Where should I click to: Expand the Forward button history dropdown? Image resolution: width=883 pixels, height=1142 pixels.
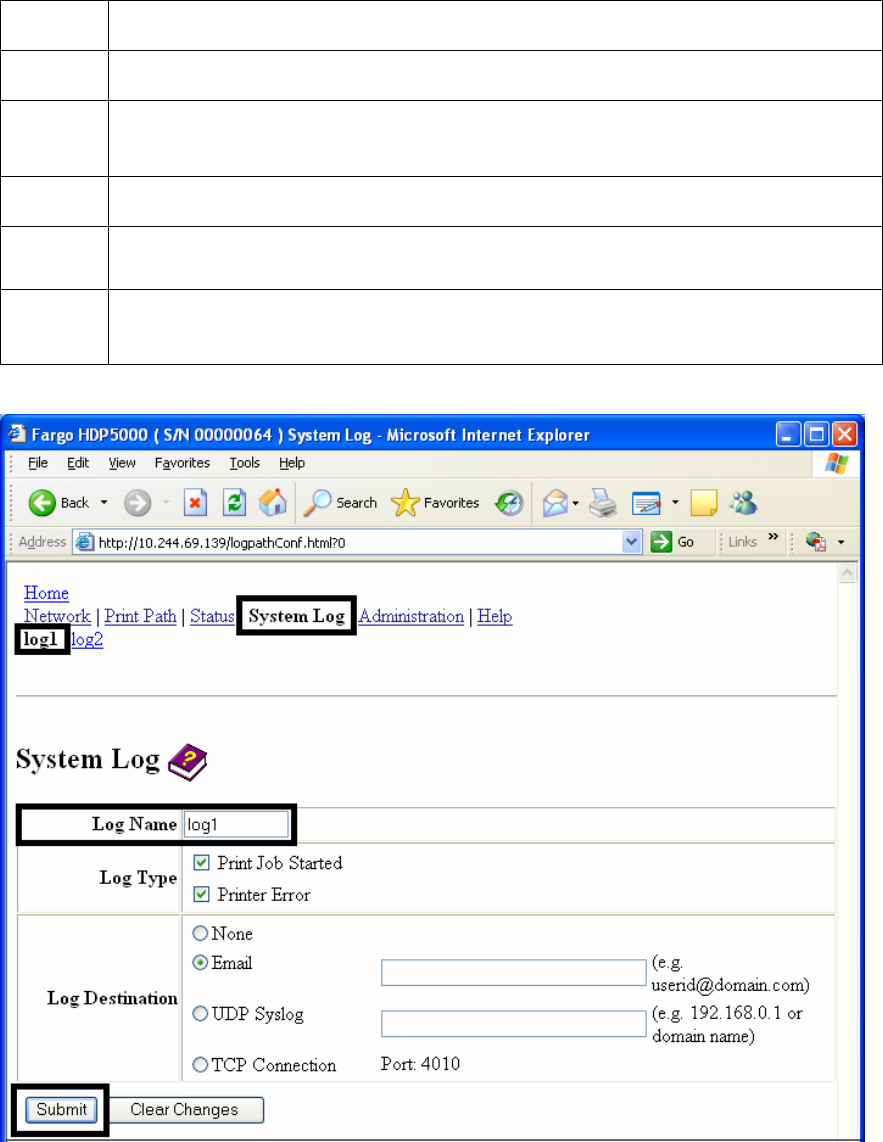(x=166, y=503)
